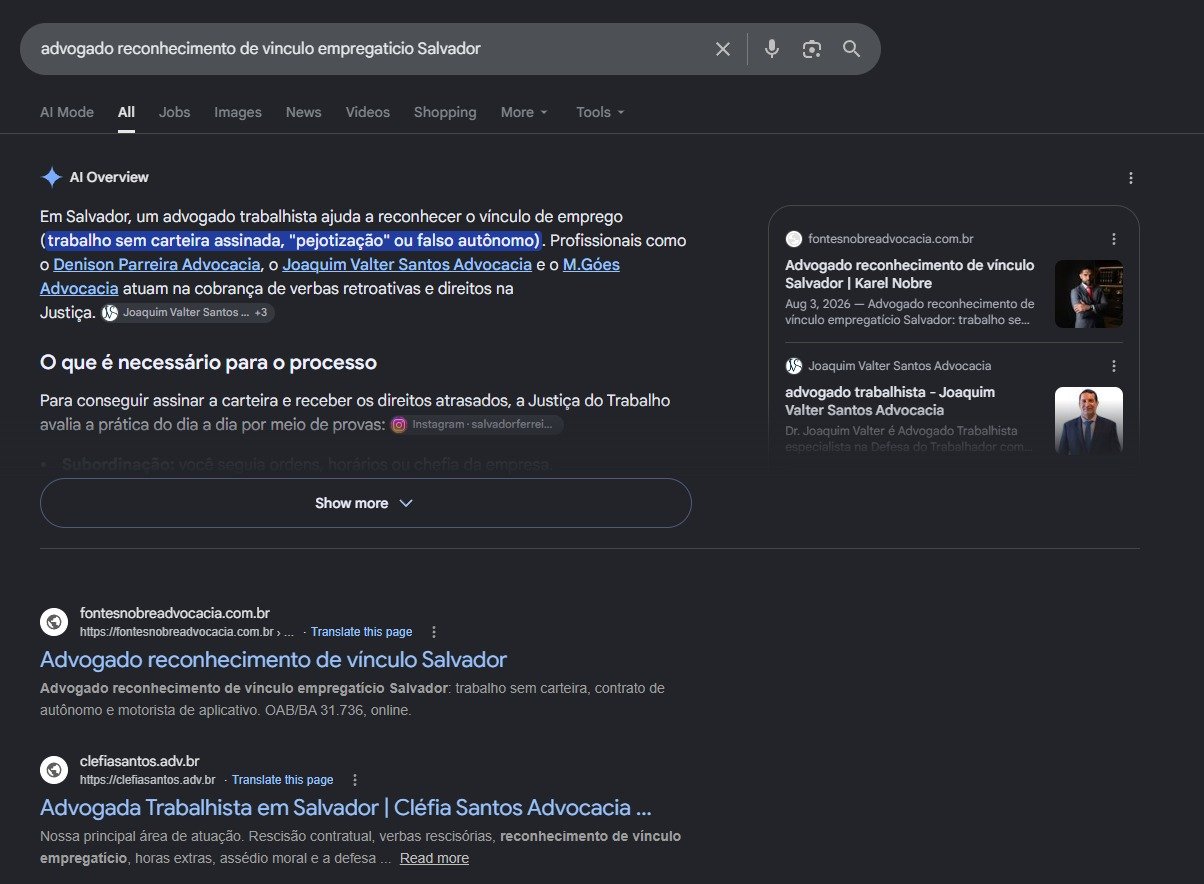Switch to the Videos tab
Image resolution: width=1204 pixels, height=884 pixels.
[x=368, y=112]
